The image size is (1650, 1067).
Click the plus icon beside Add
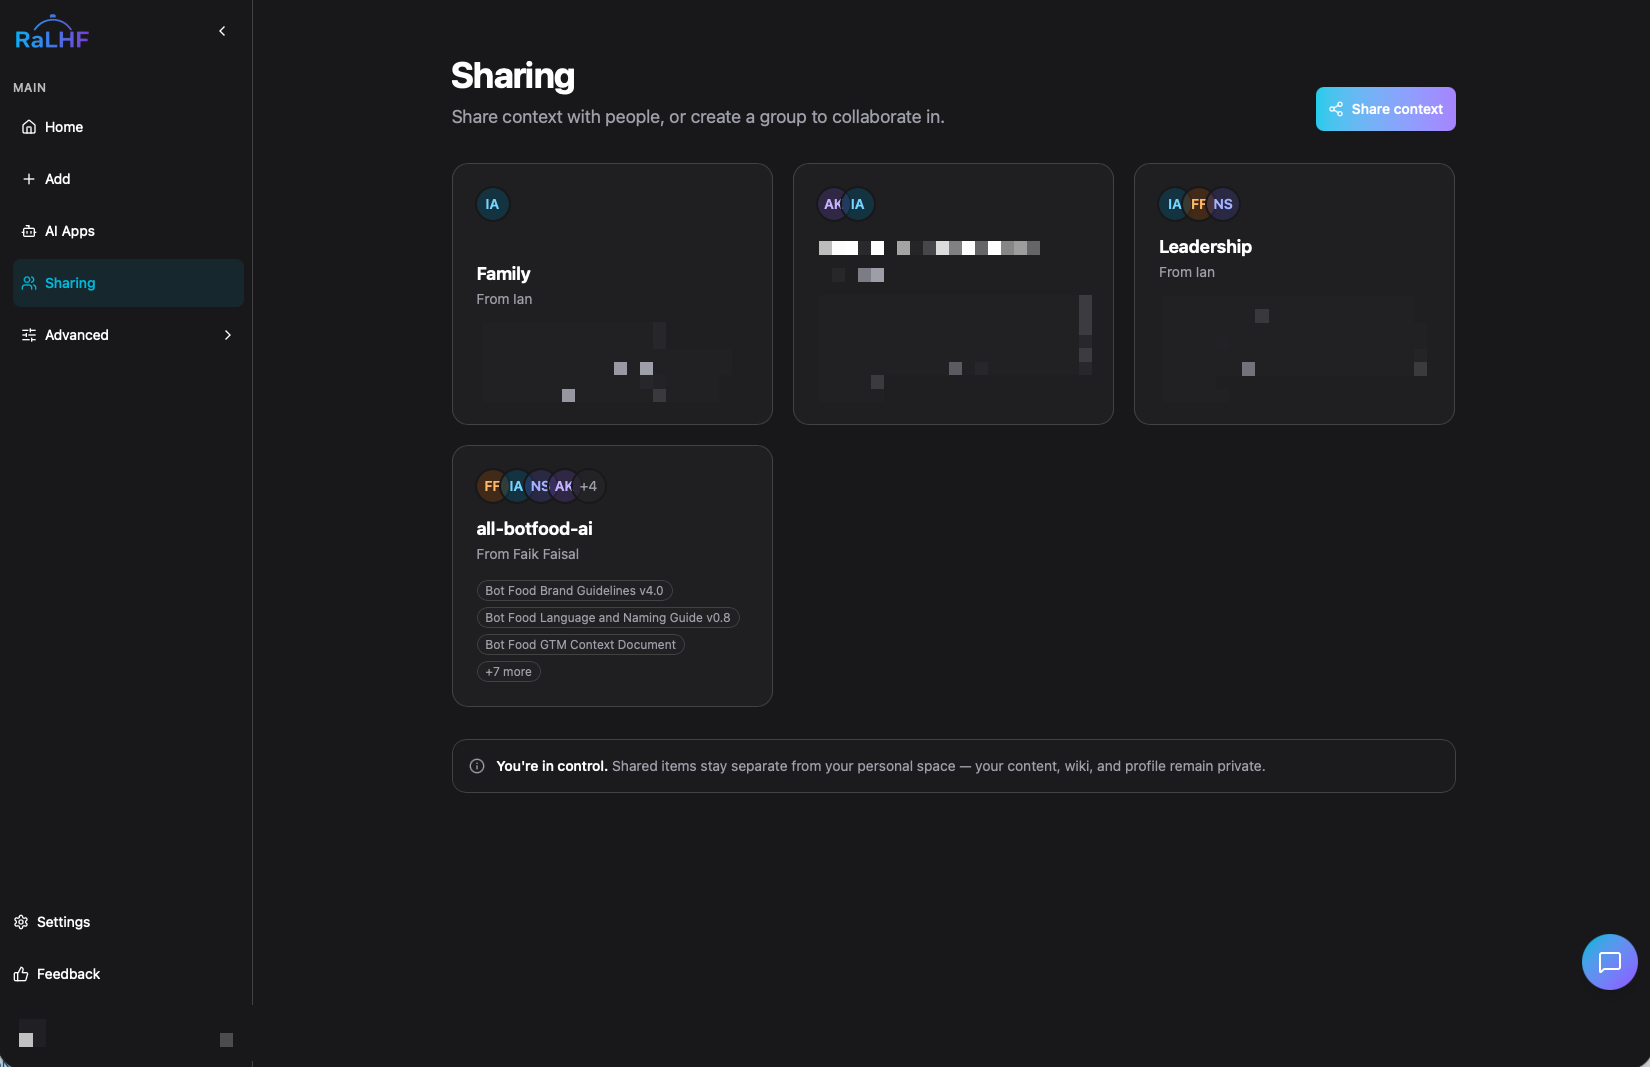click(29, 179)
